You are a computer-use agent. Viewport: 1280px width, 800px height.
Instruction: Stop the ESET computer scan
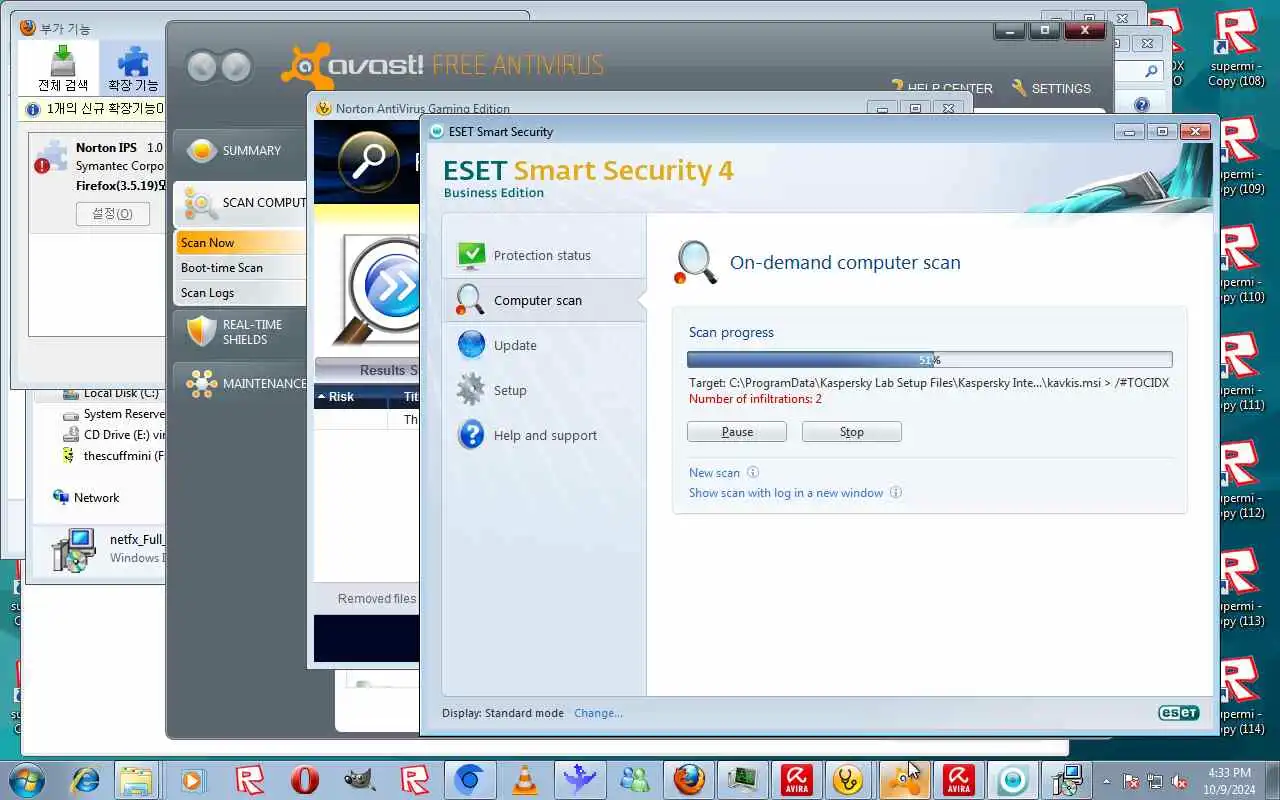(x=852, y=432)
